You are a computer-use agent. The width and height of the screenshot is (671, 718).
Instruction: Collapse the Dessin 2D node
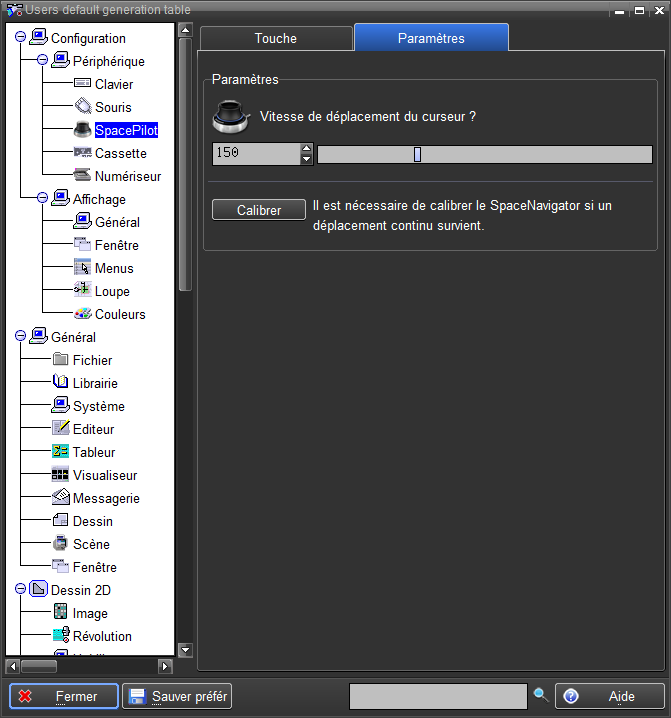(20, 590)
